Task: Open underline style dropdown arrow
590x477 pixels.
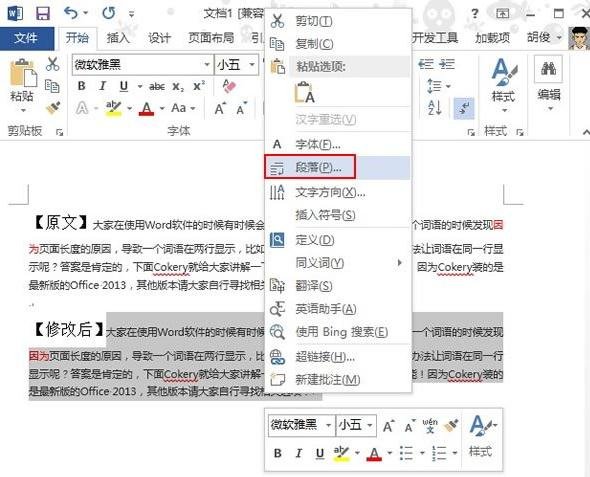Action: click(140, 87)
